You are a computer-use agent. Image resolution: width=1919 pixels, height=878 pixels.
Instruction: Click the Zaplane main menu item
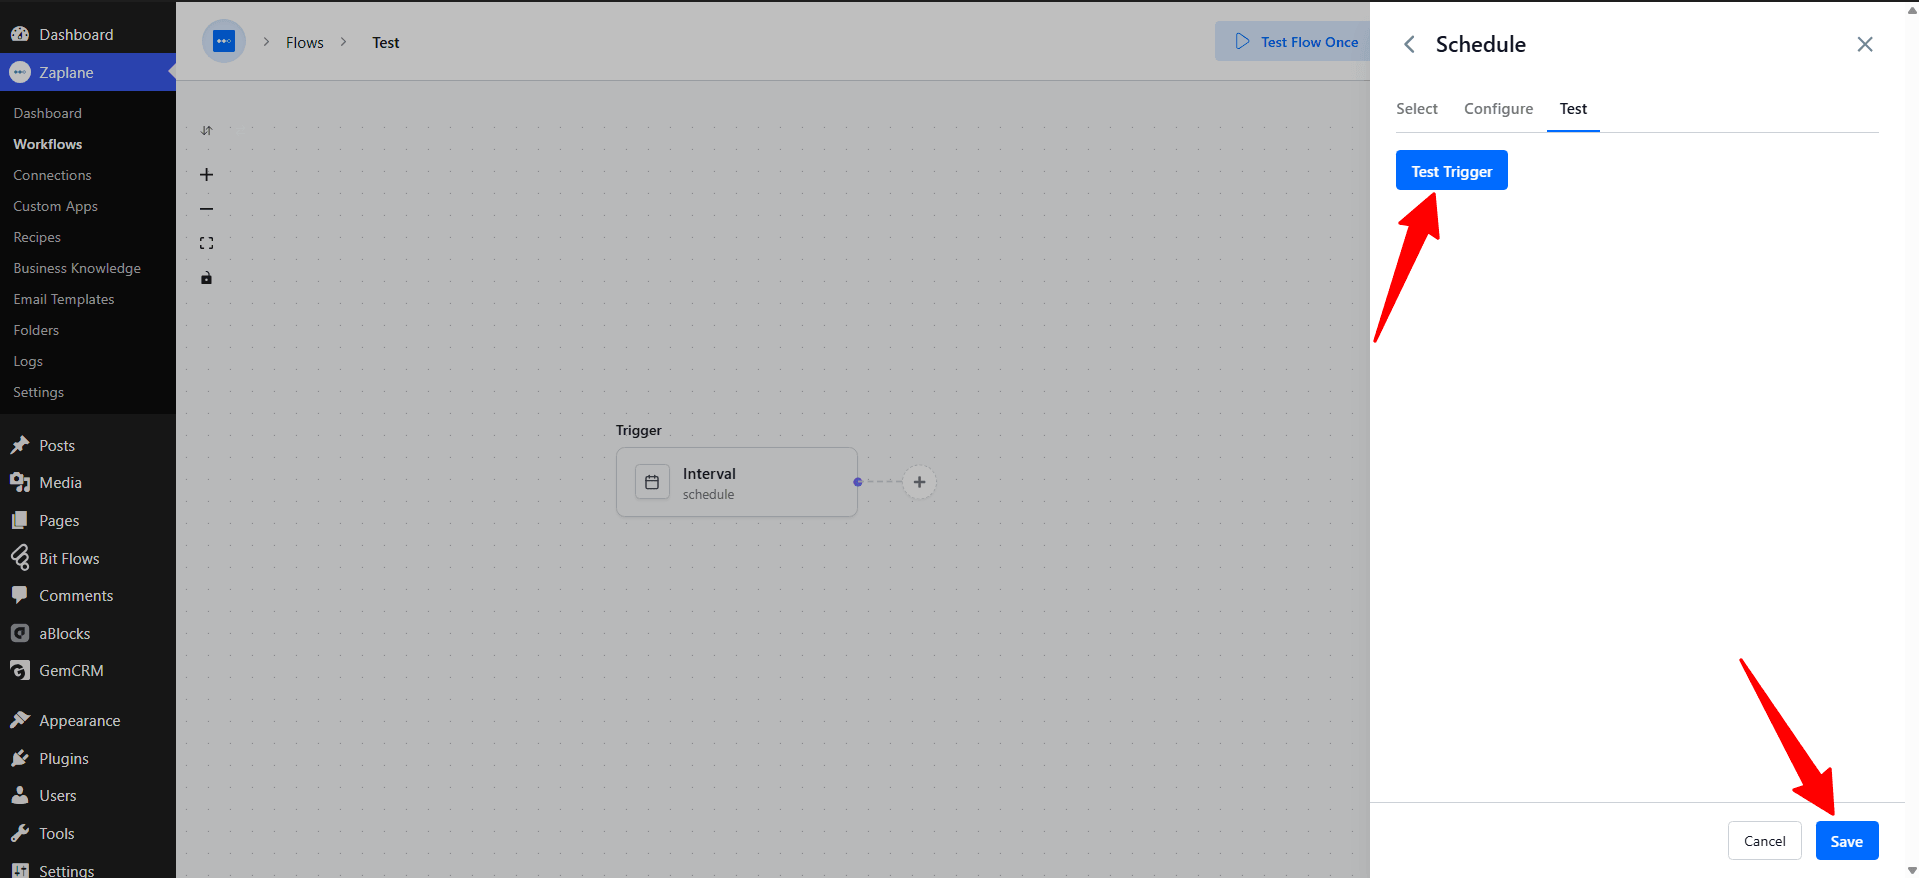[88, 72]
